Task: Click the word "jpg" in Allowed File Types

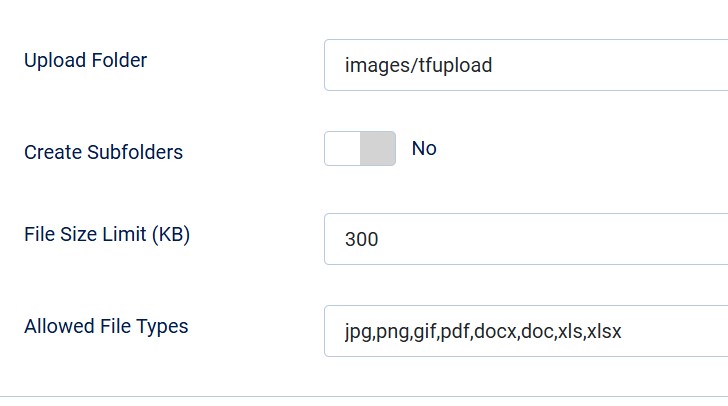Action: tap(357, 332)
